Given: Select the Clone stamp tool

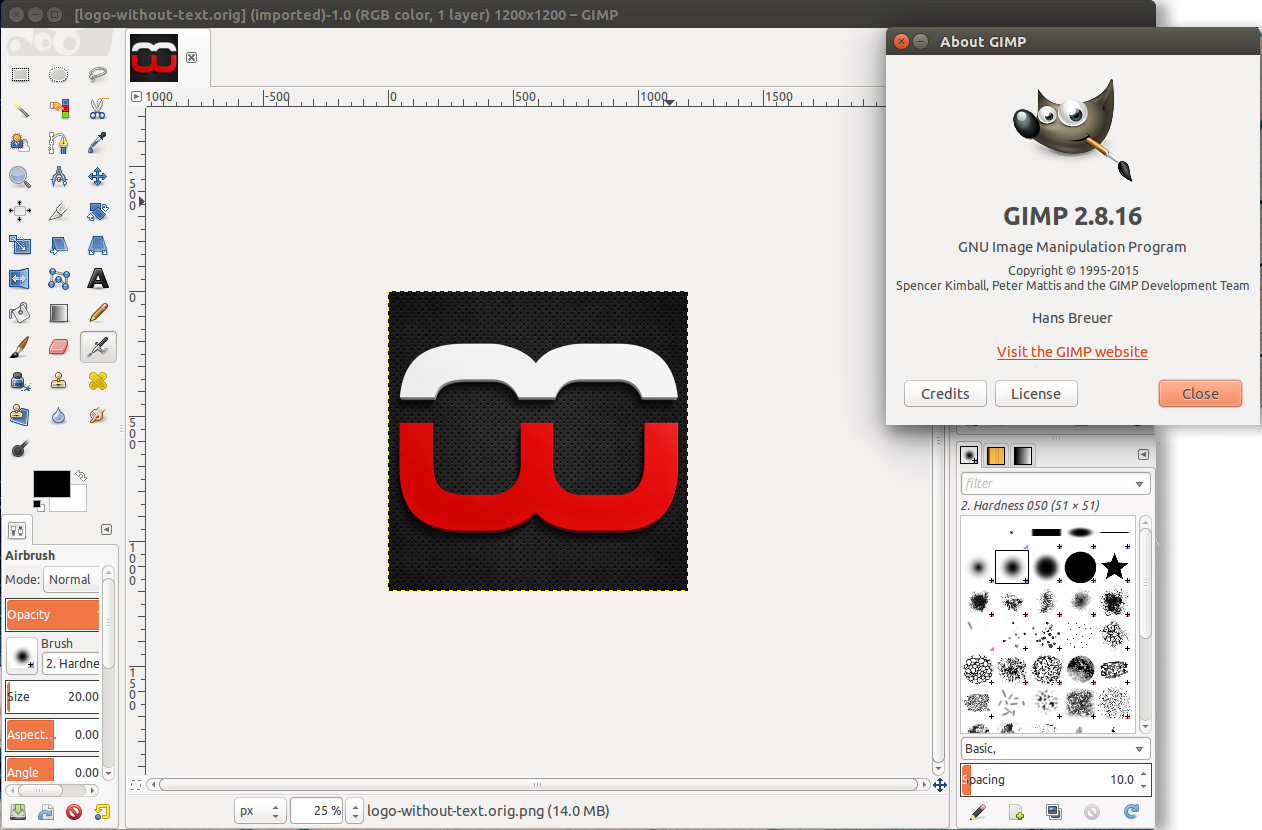Looking at the screenshot, I should [x=59, y=381].
